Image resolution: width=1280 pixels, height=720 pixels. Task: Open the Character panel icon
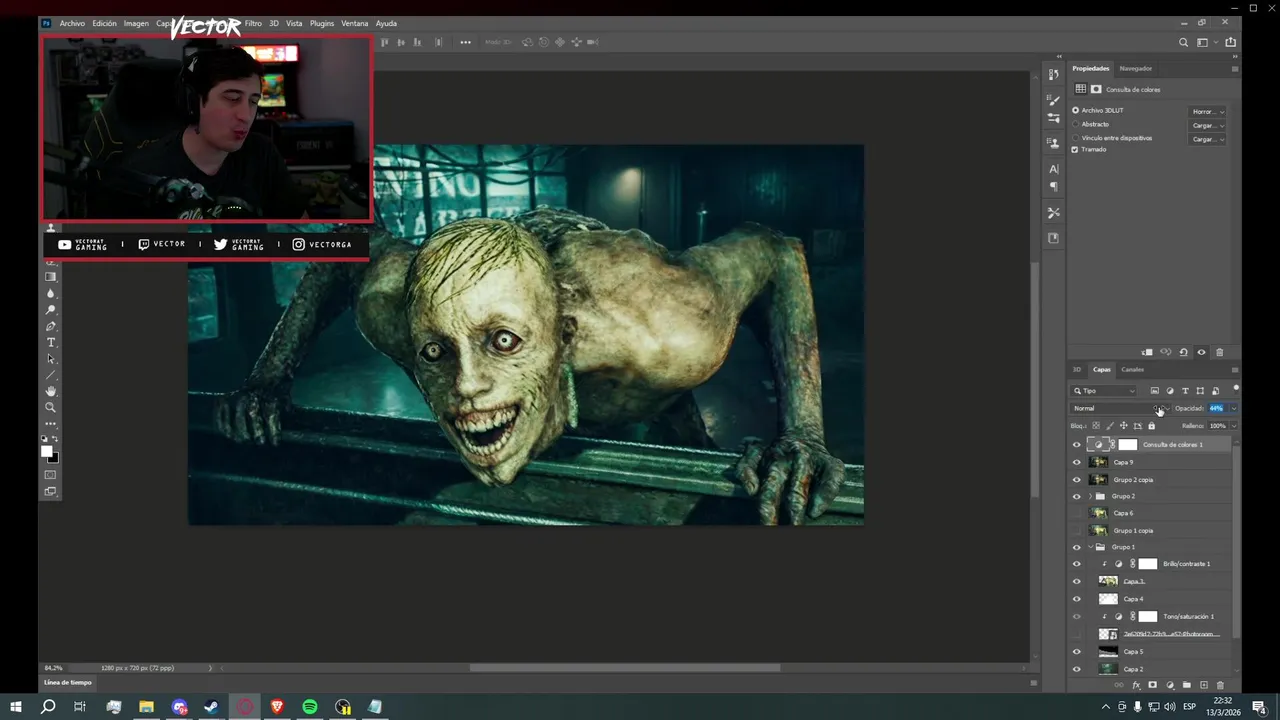(1053, 169)
